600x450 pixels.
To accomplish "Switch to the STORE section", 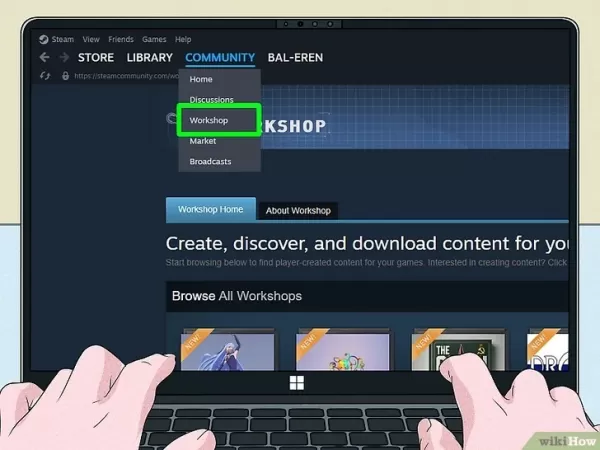I will (x=96, y=57).
